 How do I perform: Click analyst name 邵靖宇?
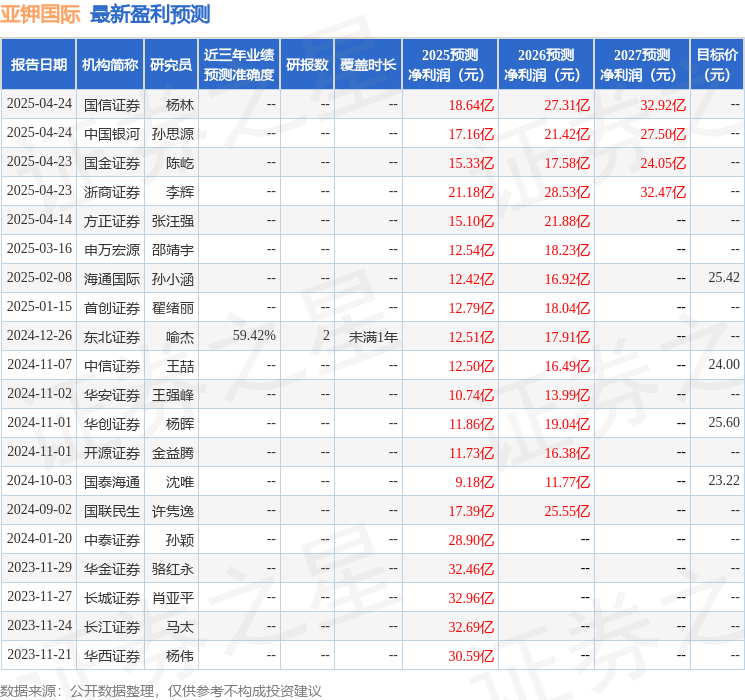[x=173, y=250]
